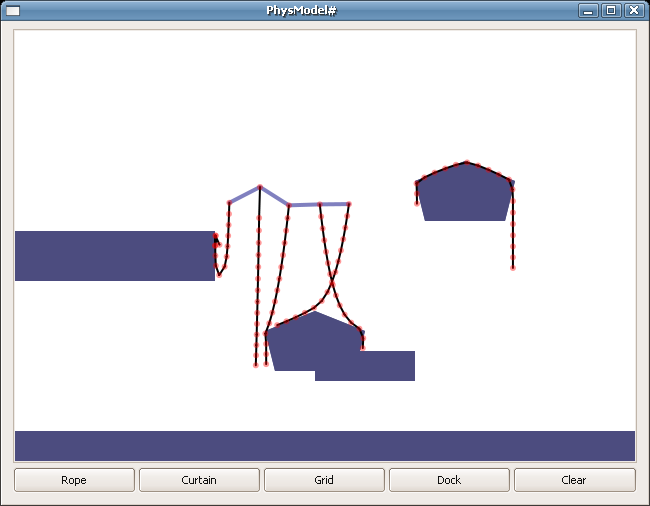Select the Dock button
The width and height of the screenshot is (650, 506).
point(449,480)
